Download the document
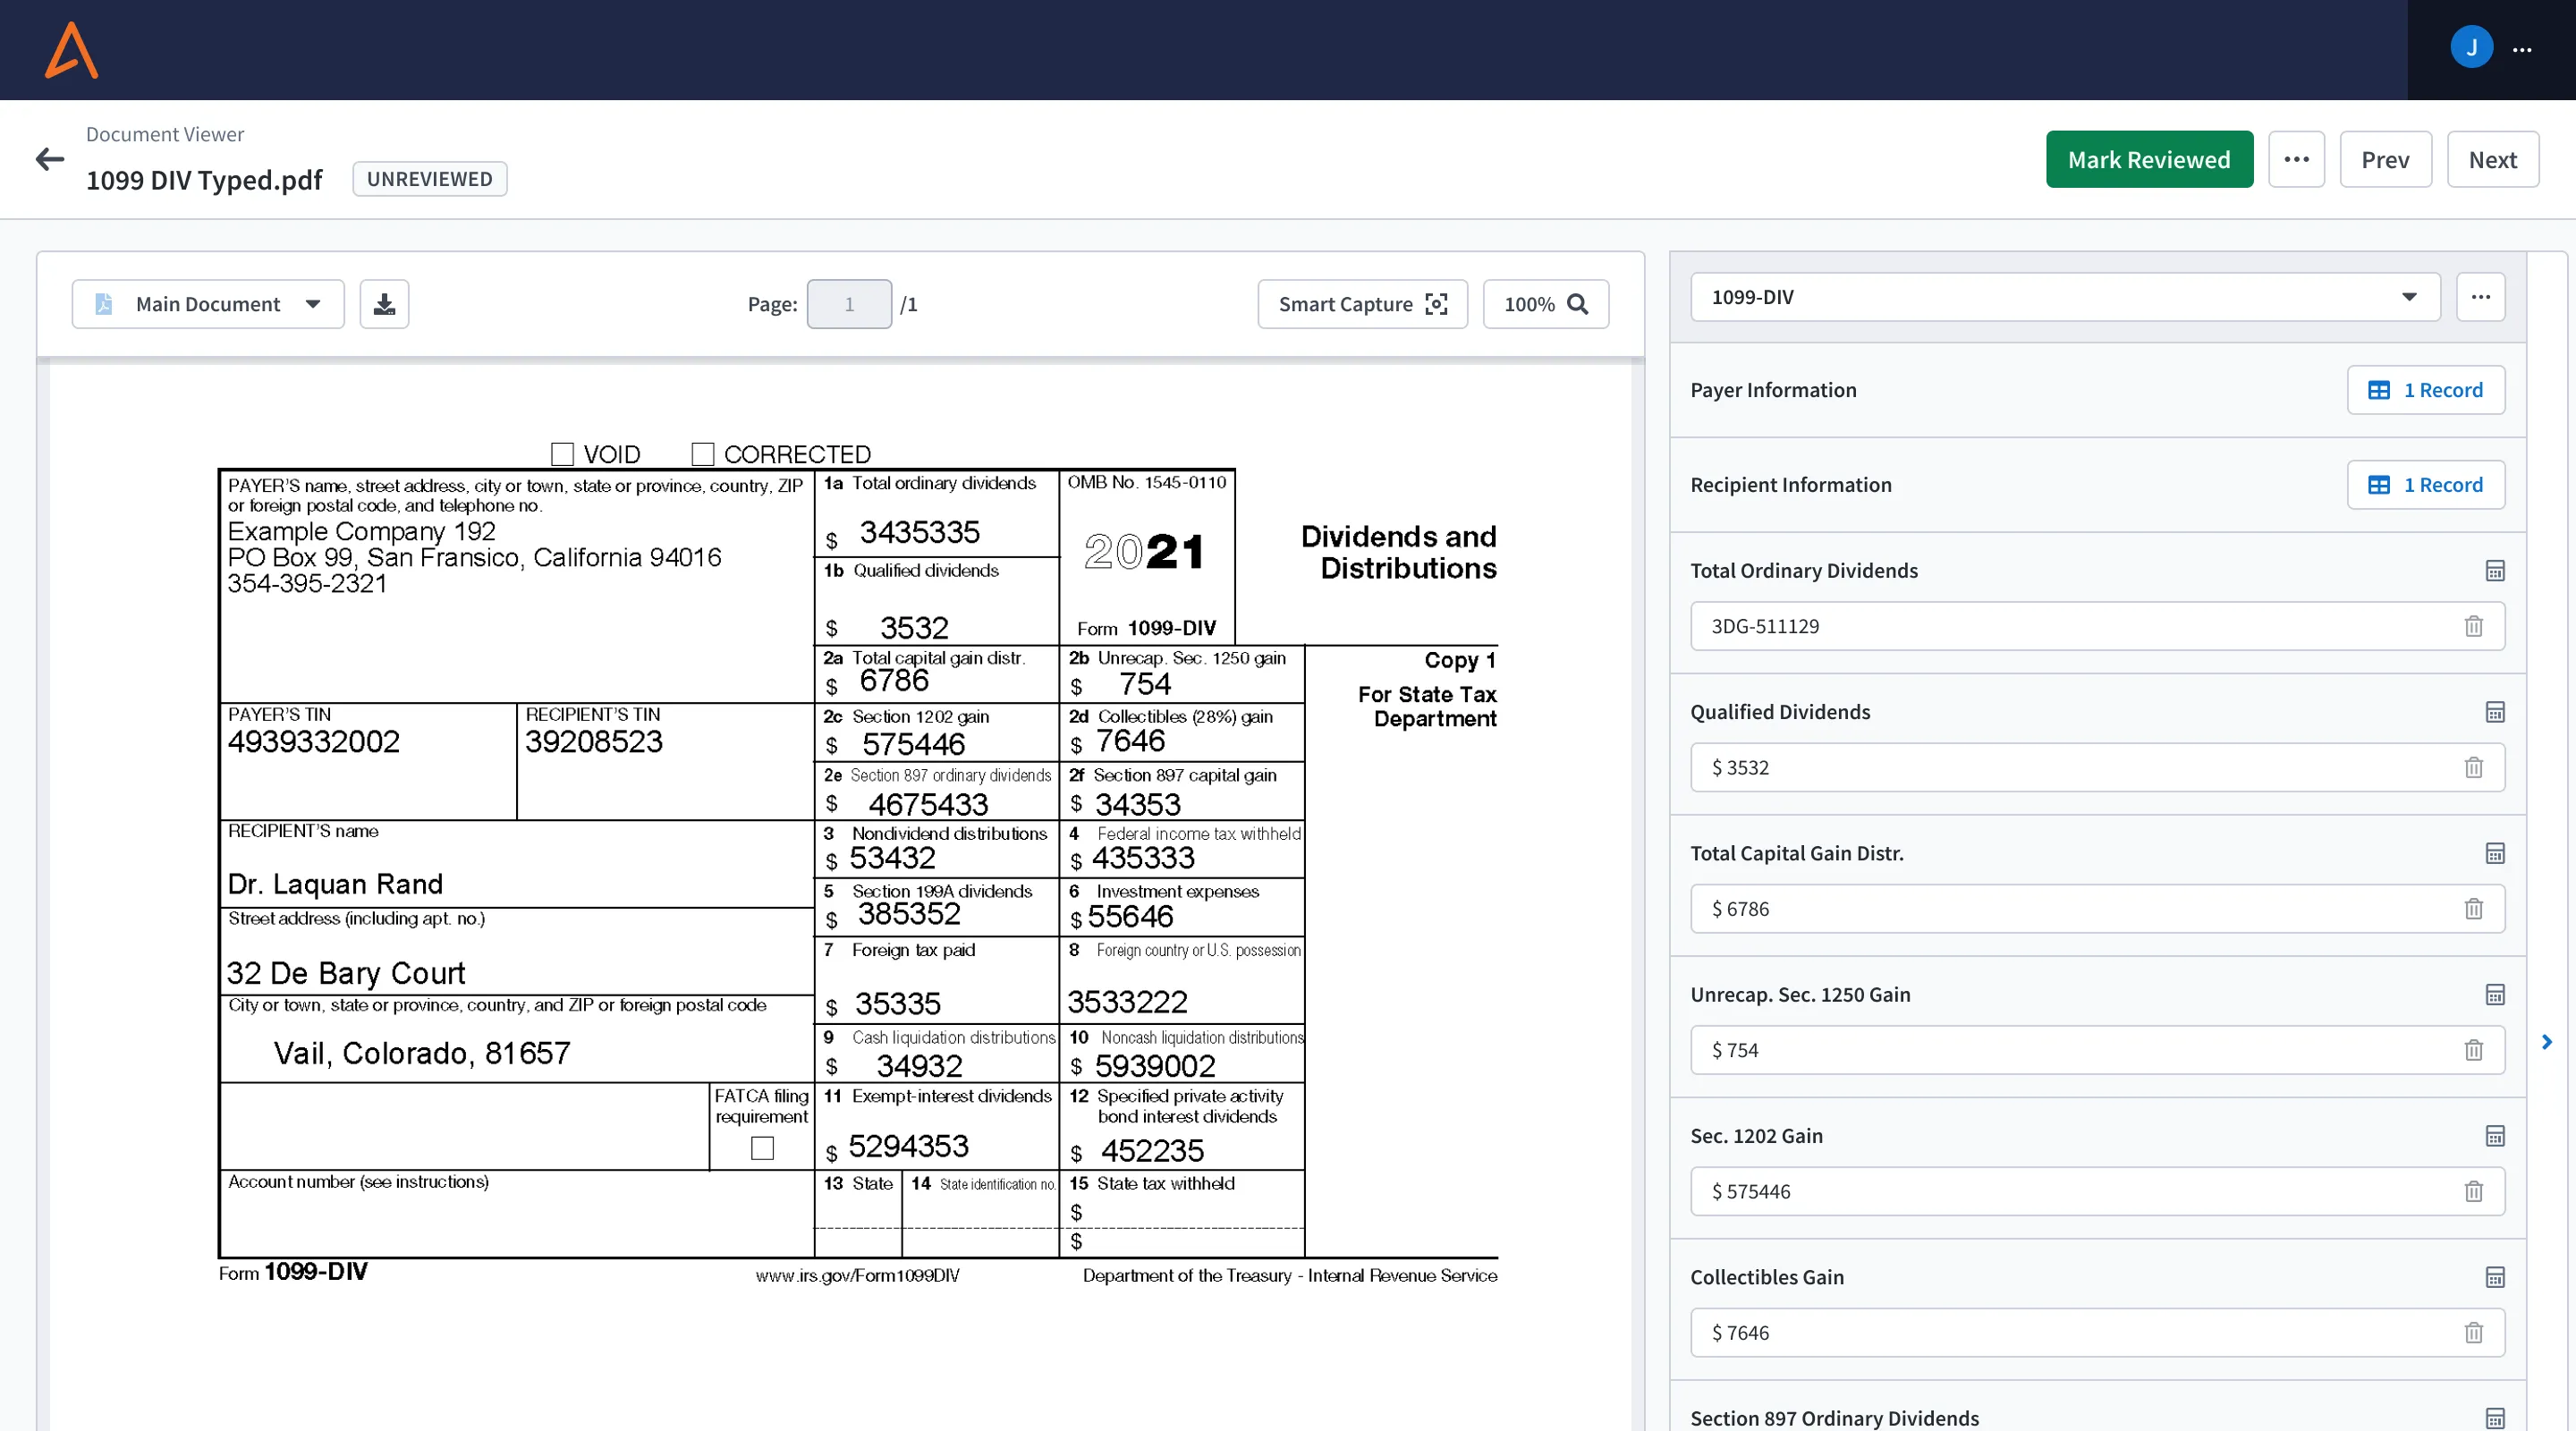This screenshot has width=2576, height=1431. pos(384,304)
